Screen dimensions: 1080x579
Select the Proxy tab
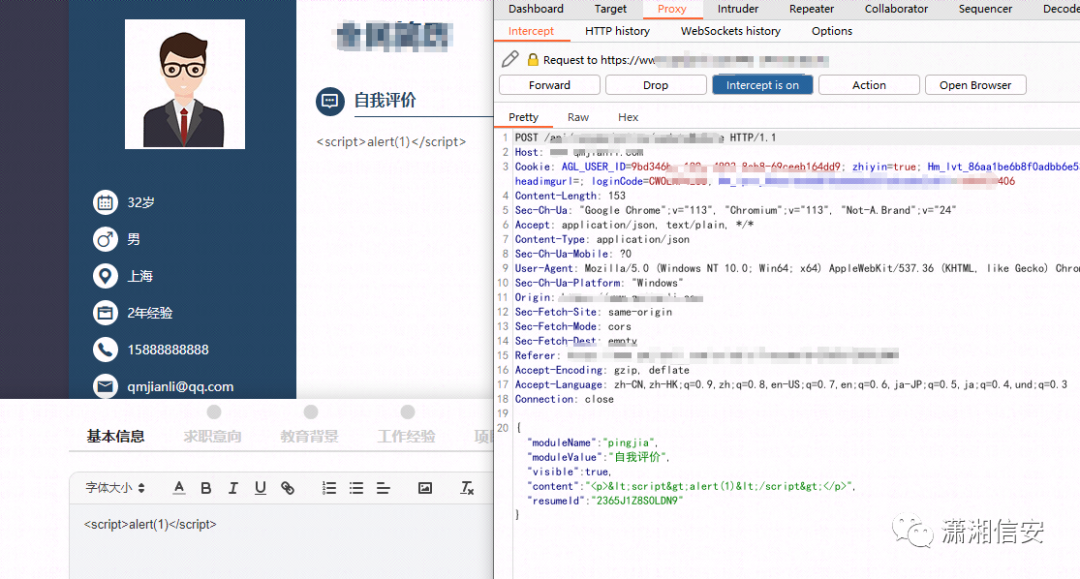(x=672, y=9)
